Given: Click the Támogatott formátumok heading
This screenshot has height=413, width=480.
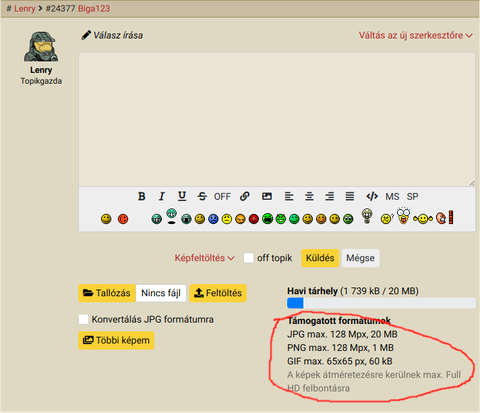Looking at the screenshot, I should (x=339, y=321).
